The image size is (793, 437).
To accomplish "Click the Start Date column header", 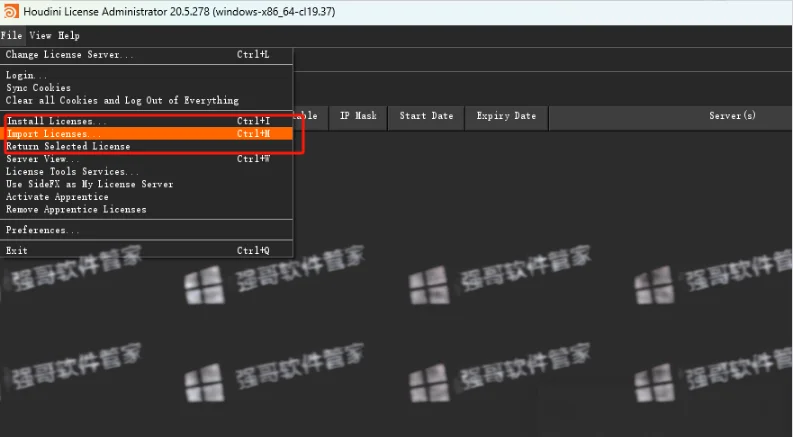I will [426, 116].
